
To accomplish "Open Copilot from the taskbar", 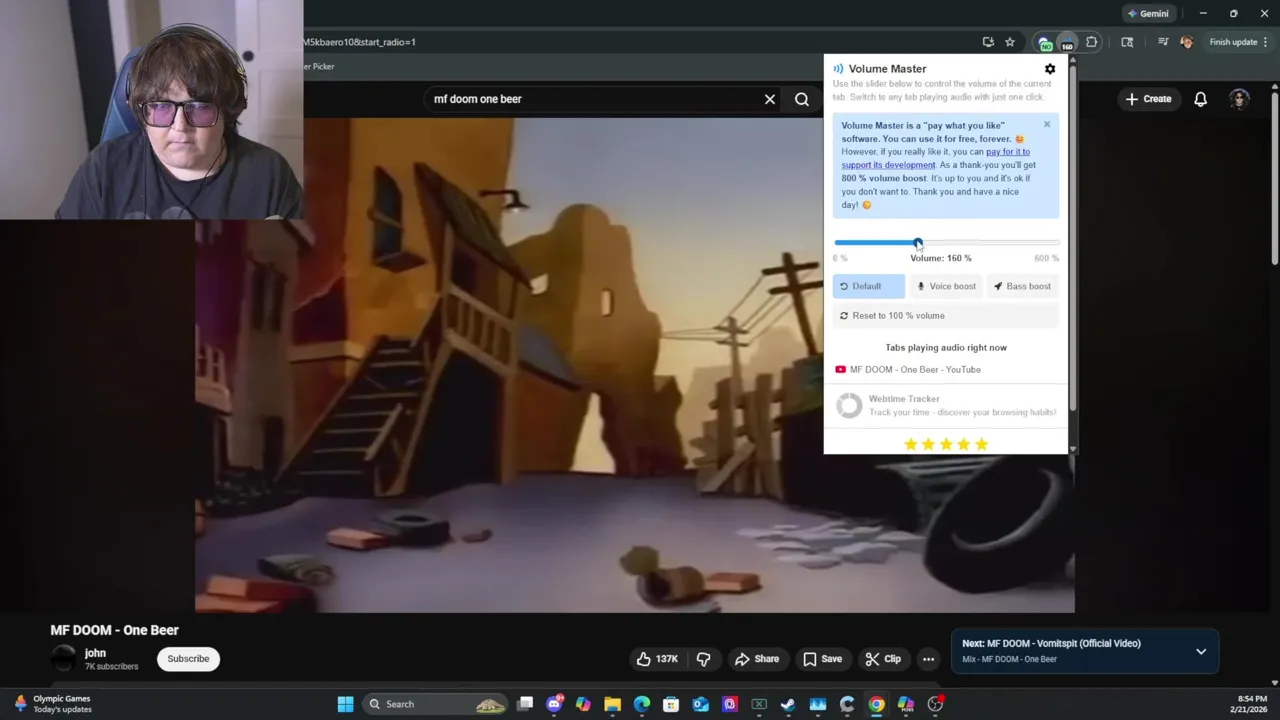I will [583, 704].
